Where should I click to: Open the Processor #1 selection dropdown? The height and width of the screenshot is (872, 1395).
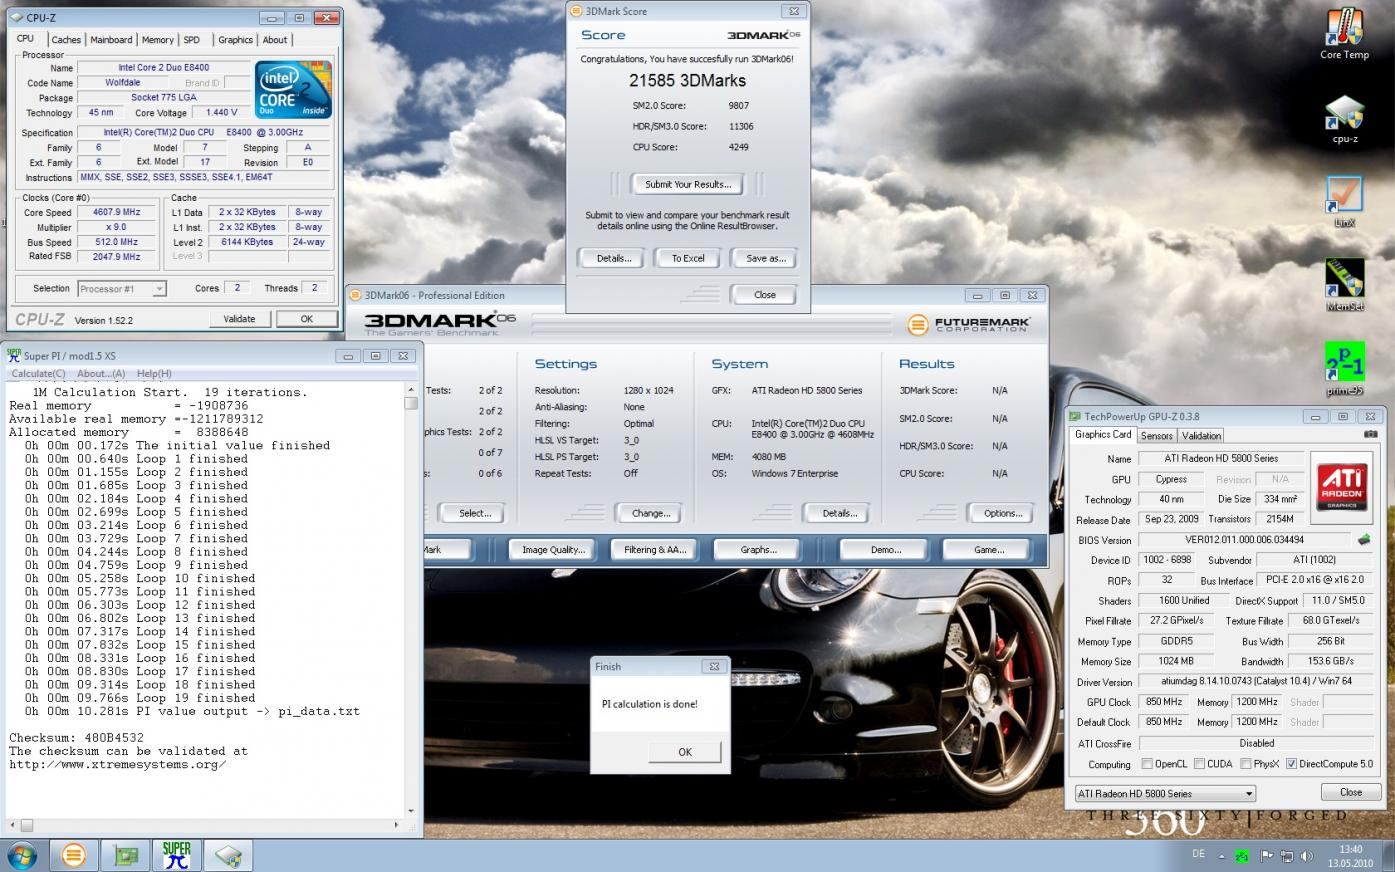coord(121,288)
